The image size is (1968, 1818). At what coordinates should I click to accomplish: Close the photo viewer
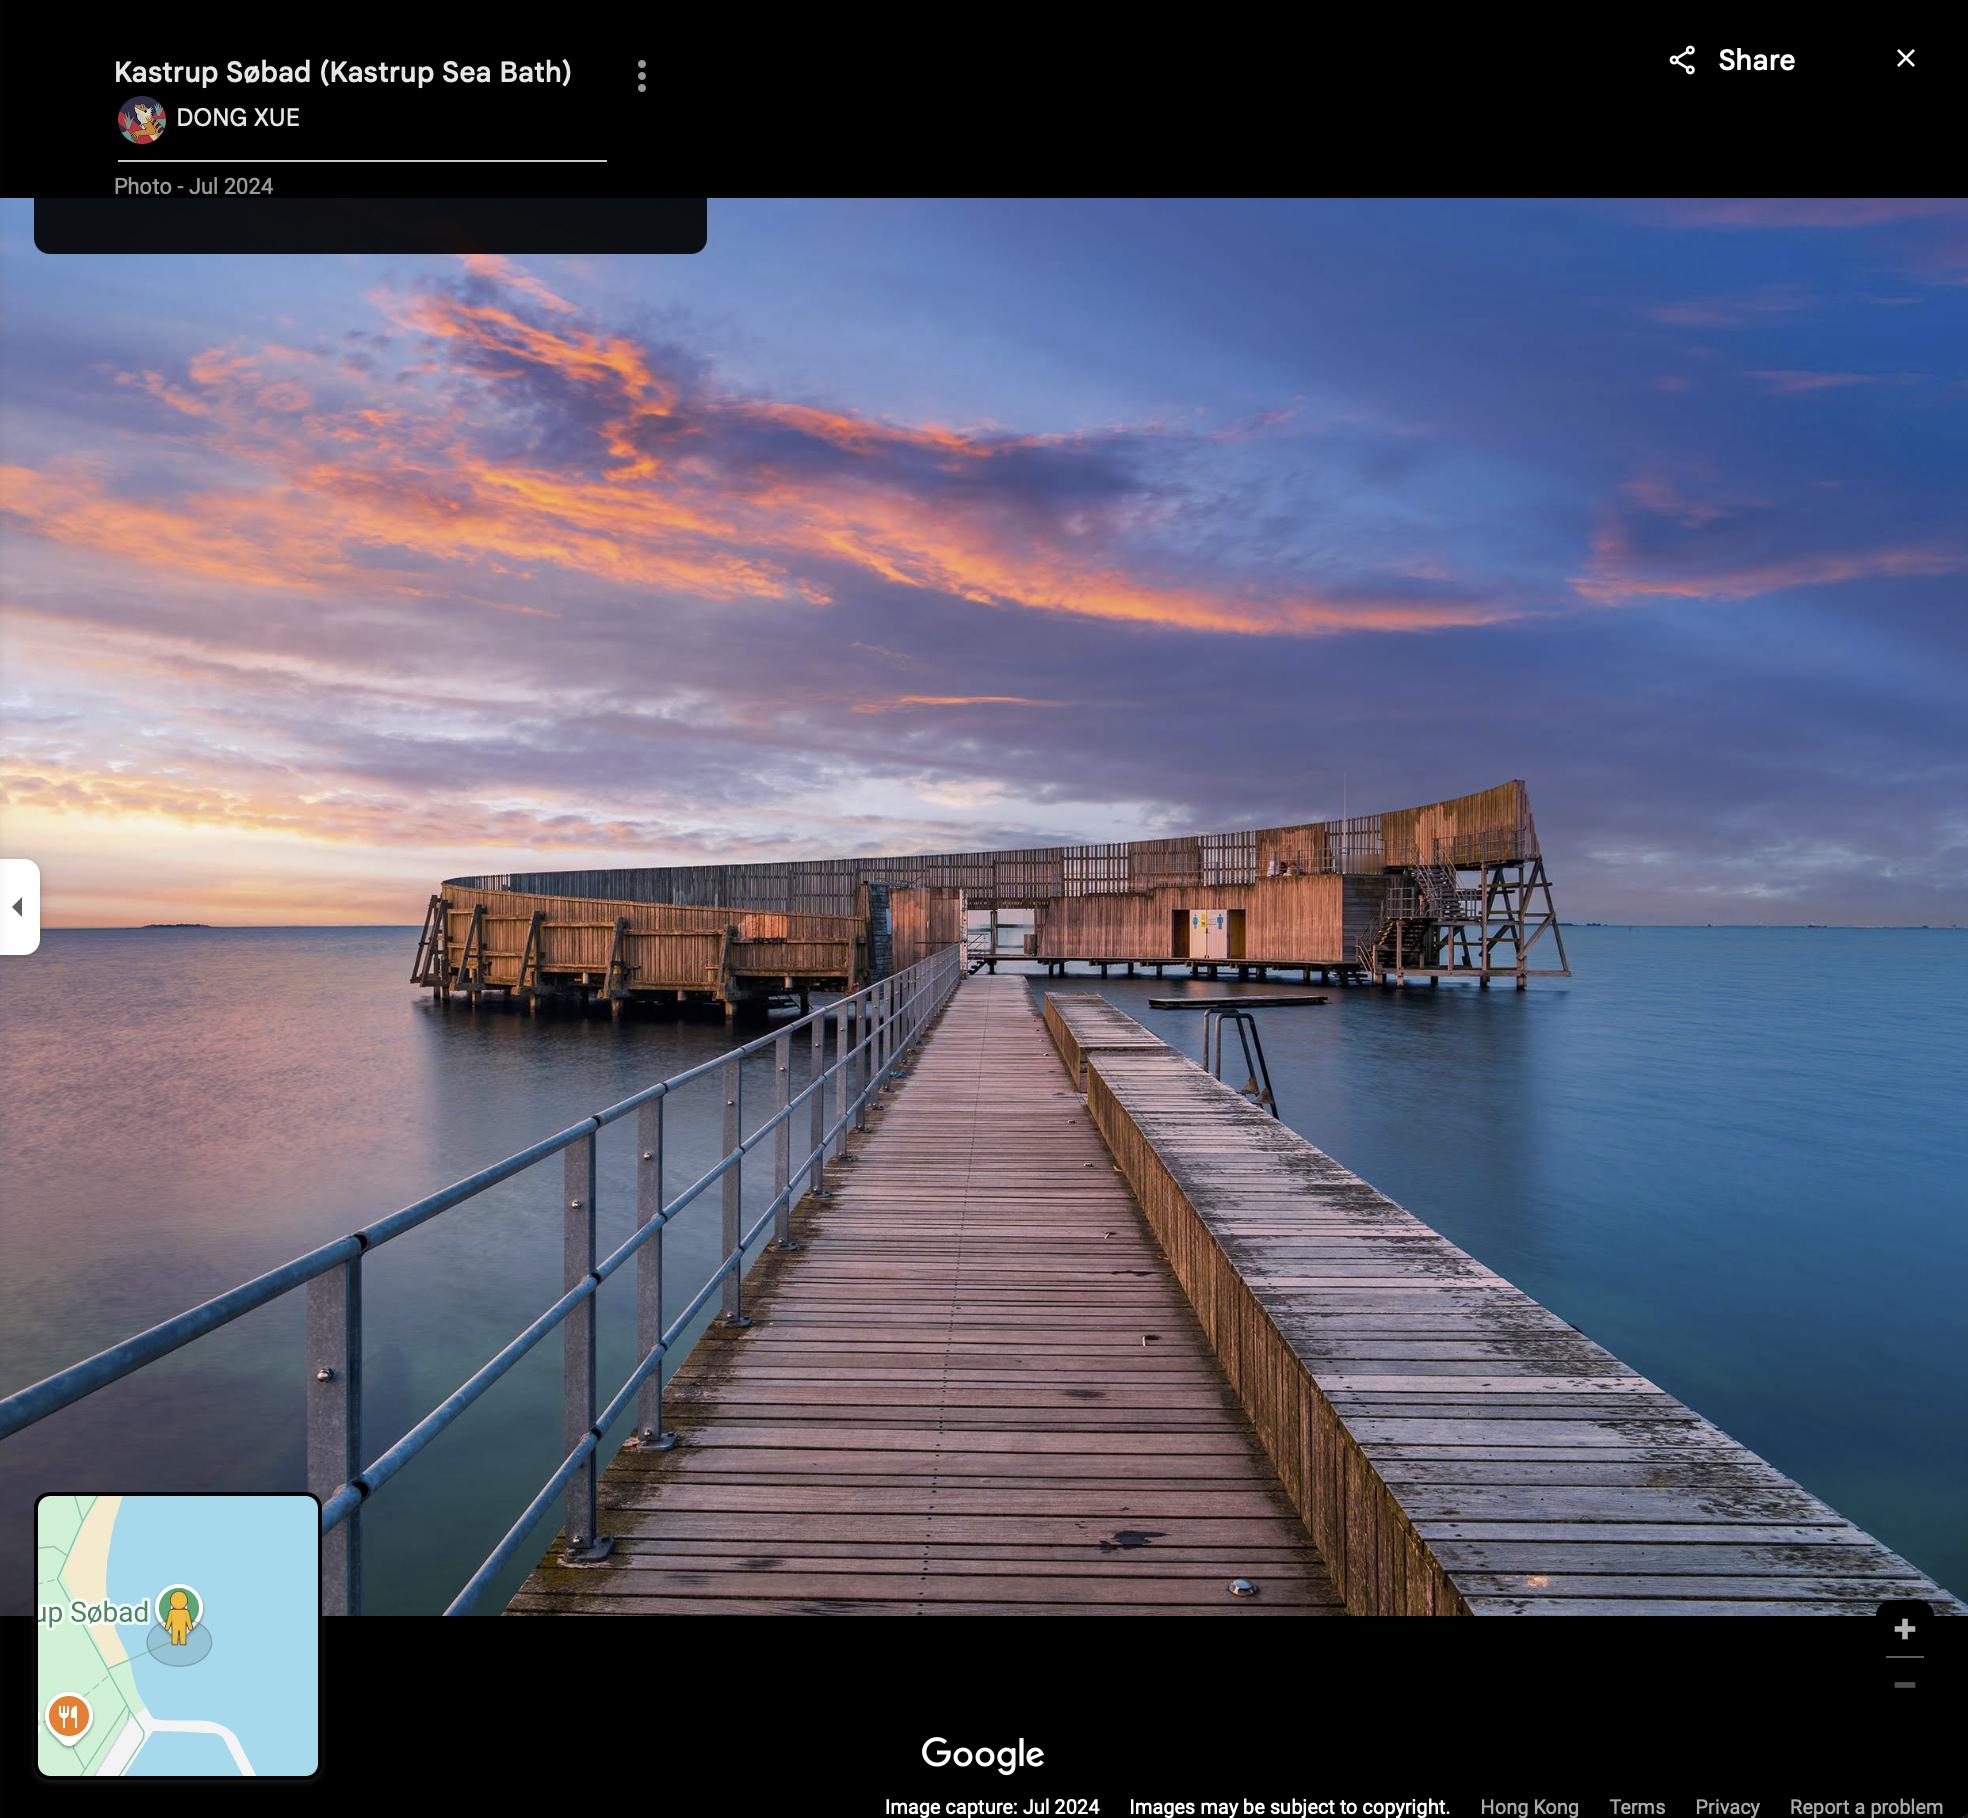pyautogui.click(x=1906, y=59)
